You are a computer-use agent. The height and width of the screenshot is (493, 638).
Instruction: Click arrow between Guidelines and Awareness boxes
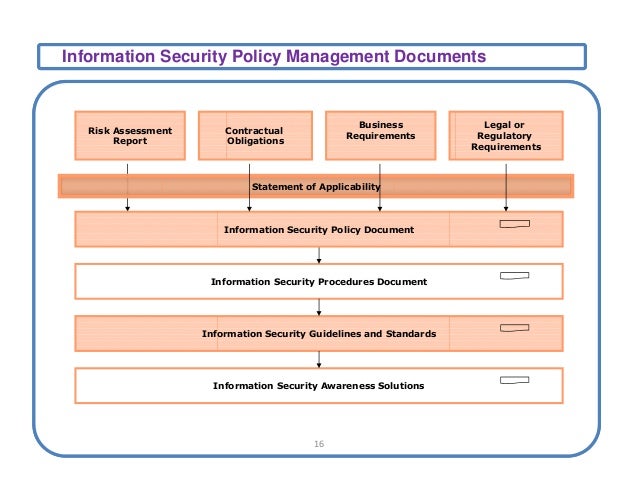pyautogui.click(x=319, y=359)
